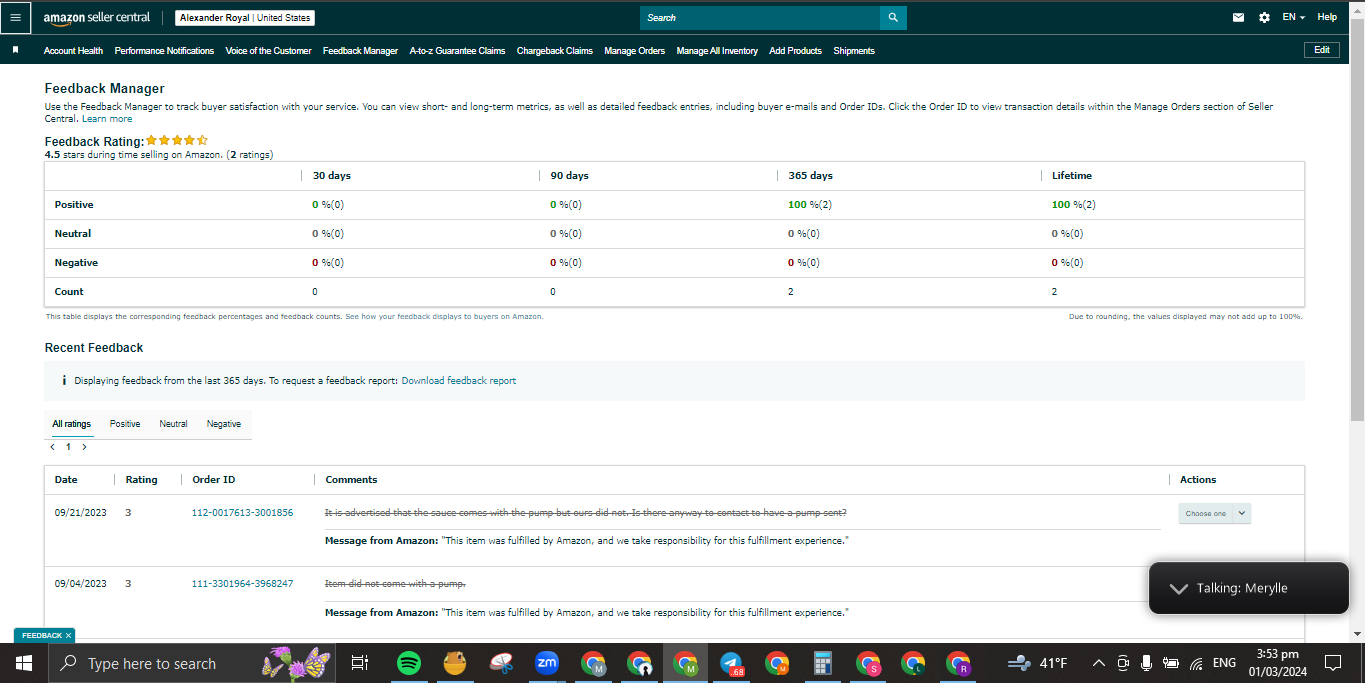This screenshot has height=683, width=1365.
Task: Open Performance Notifications menu item
Action: point(164,51)
